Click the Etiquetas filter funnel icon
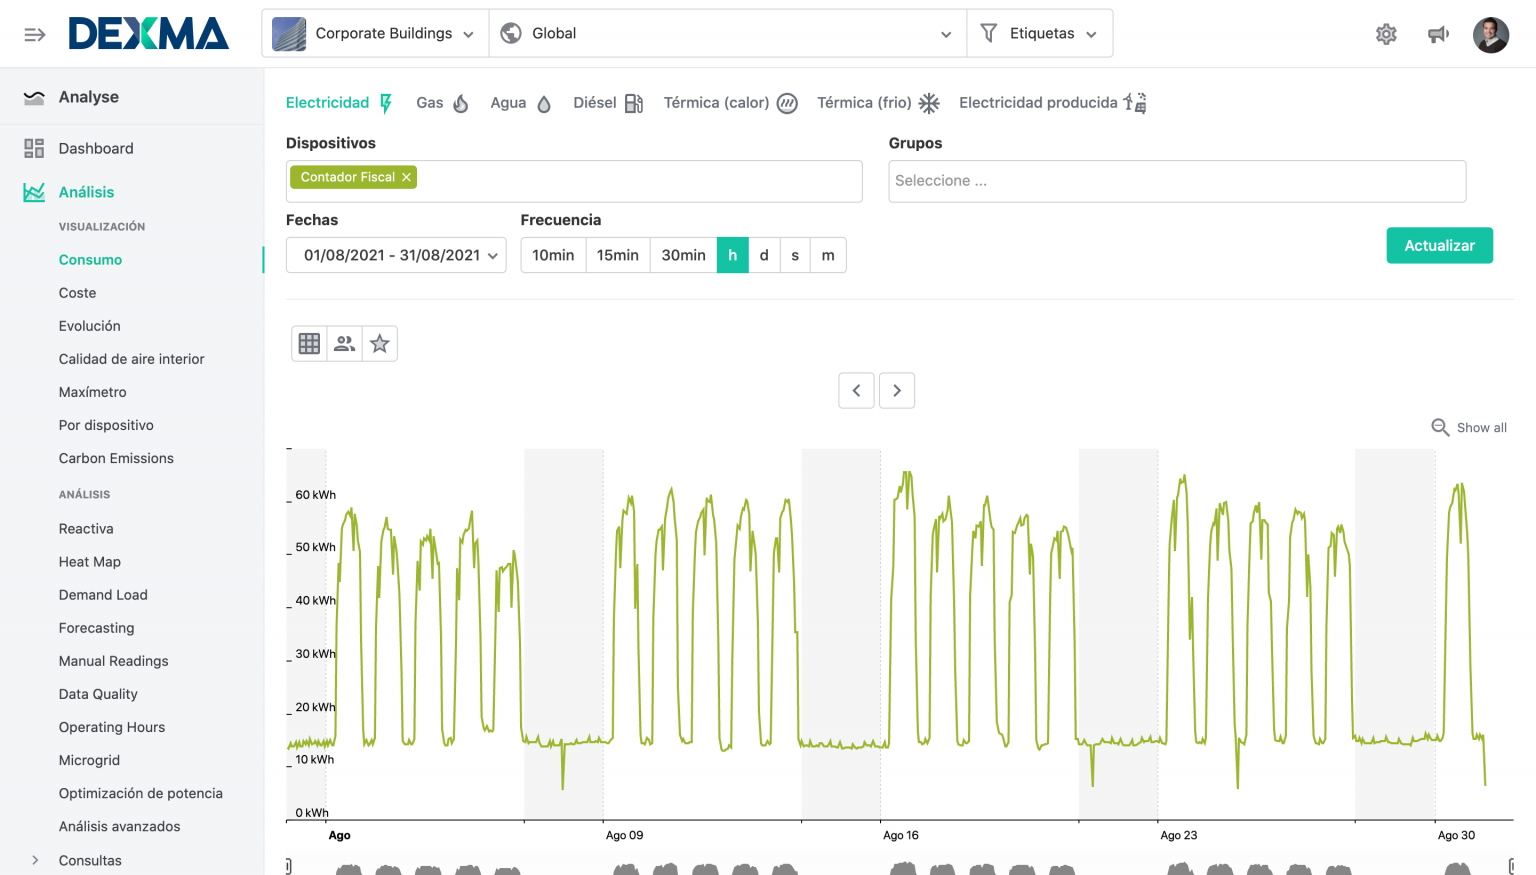The image size is (1536, 875). point(989,33)
